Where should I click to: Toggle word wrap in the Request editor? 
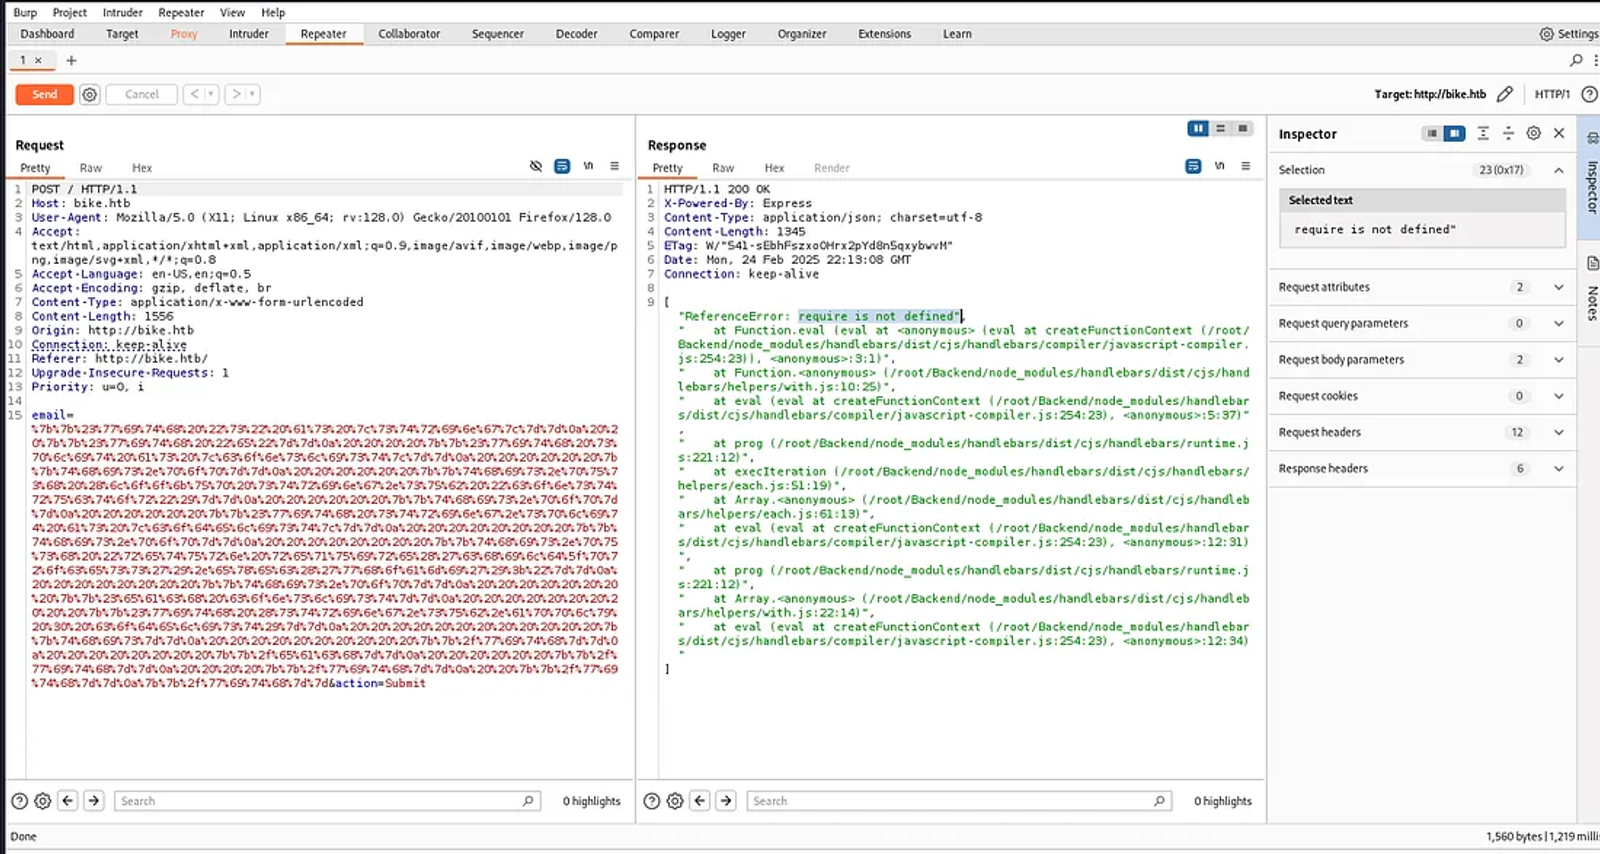(562, 166)
